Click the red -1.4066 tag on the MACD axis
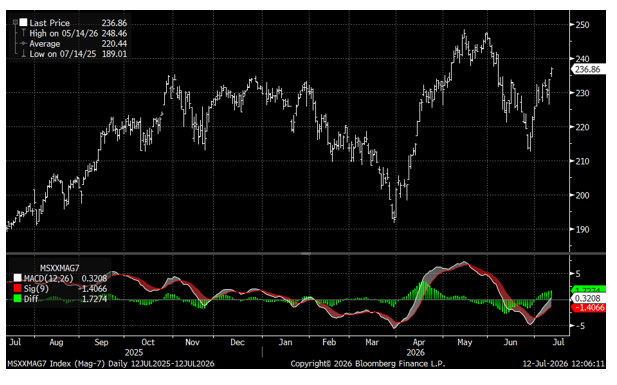Viewport: 617px width, 385px height. 588,307
